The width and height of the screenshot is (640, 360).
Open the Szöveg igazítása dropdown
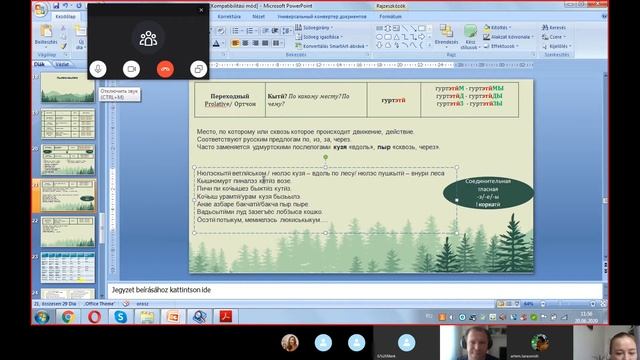tap(319, 37)
